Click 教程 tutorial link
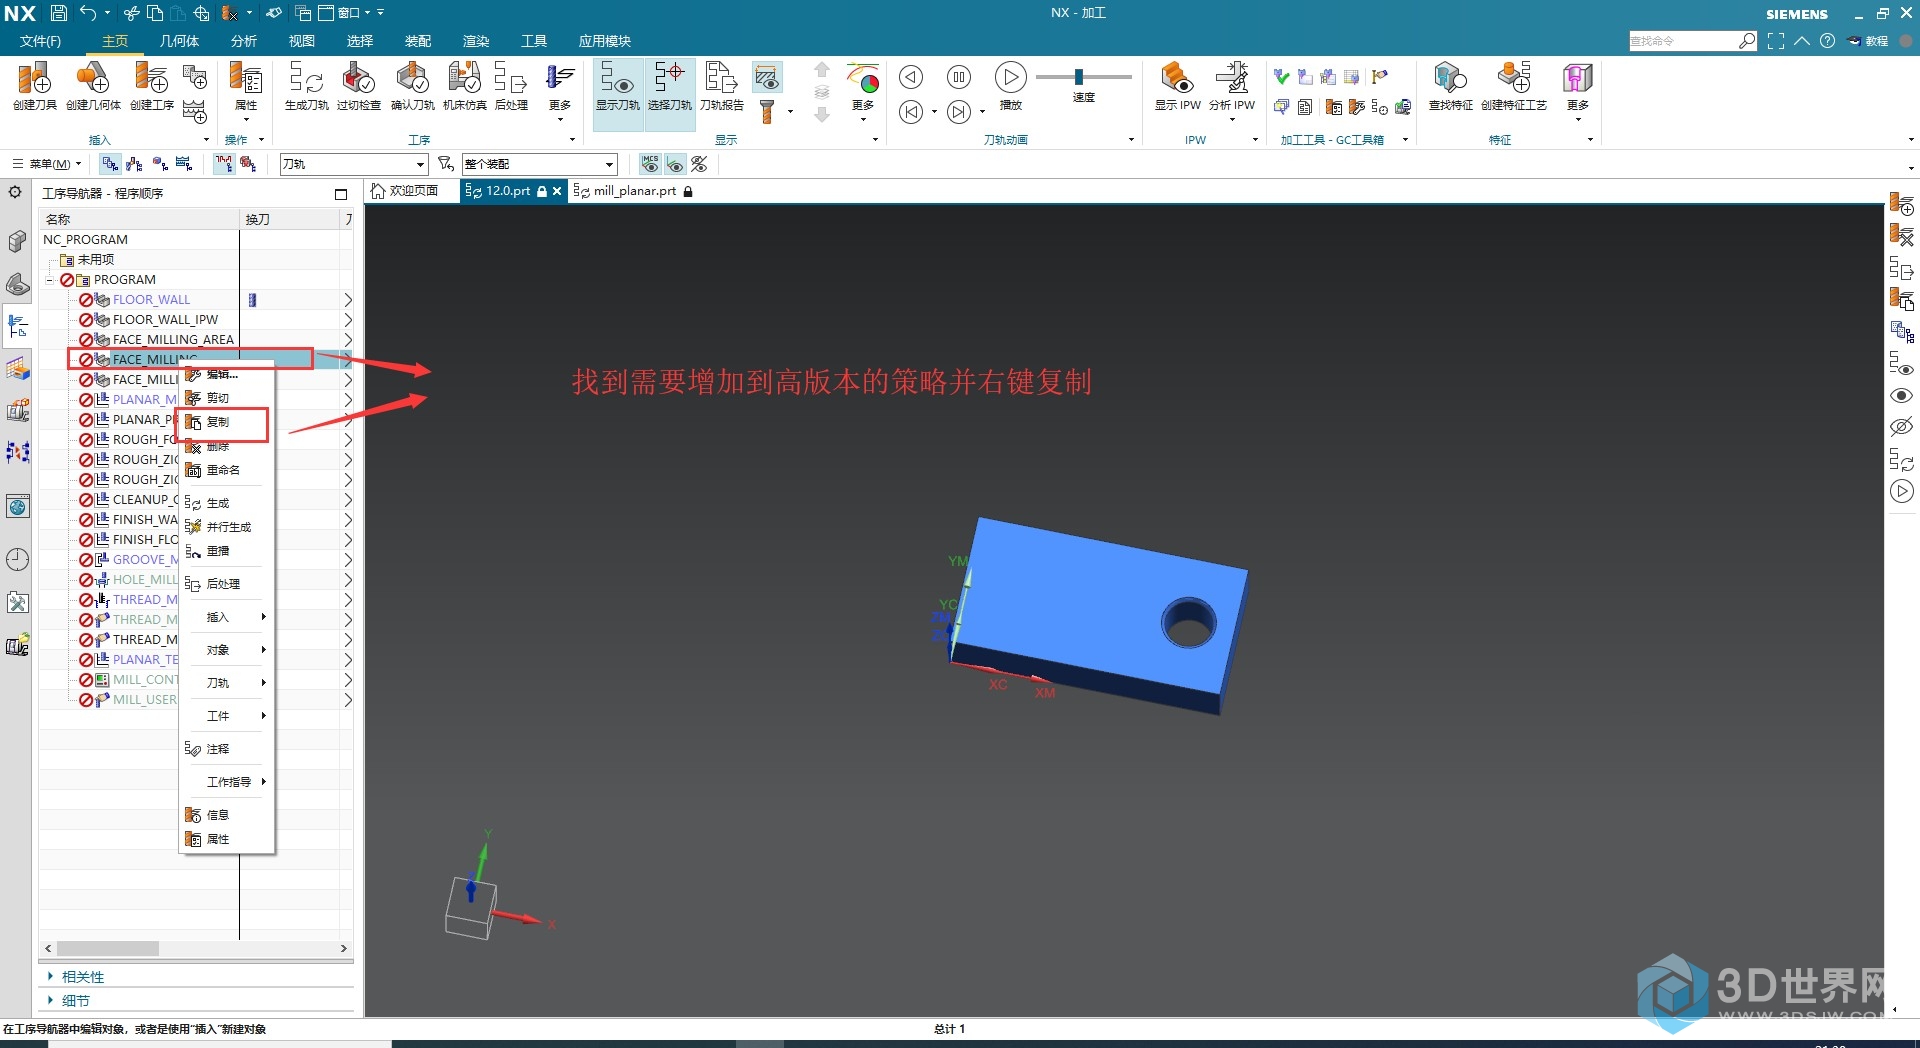 click(x=1867, y=41)
